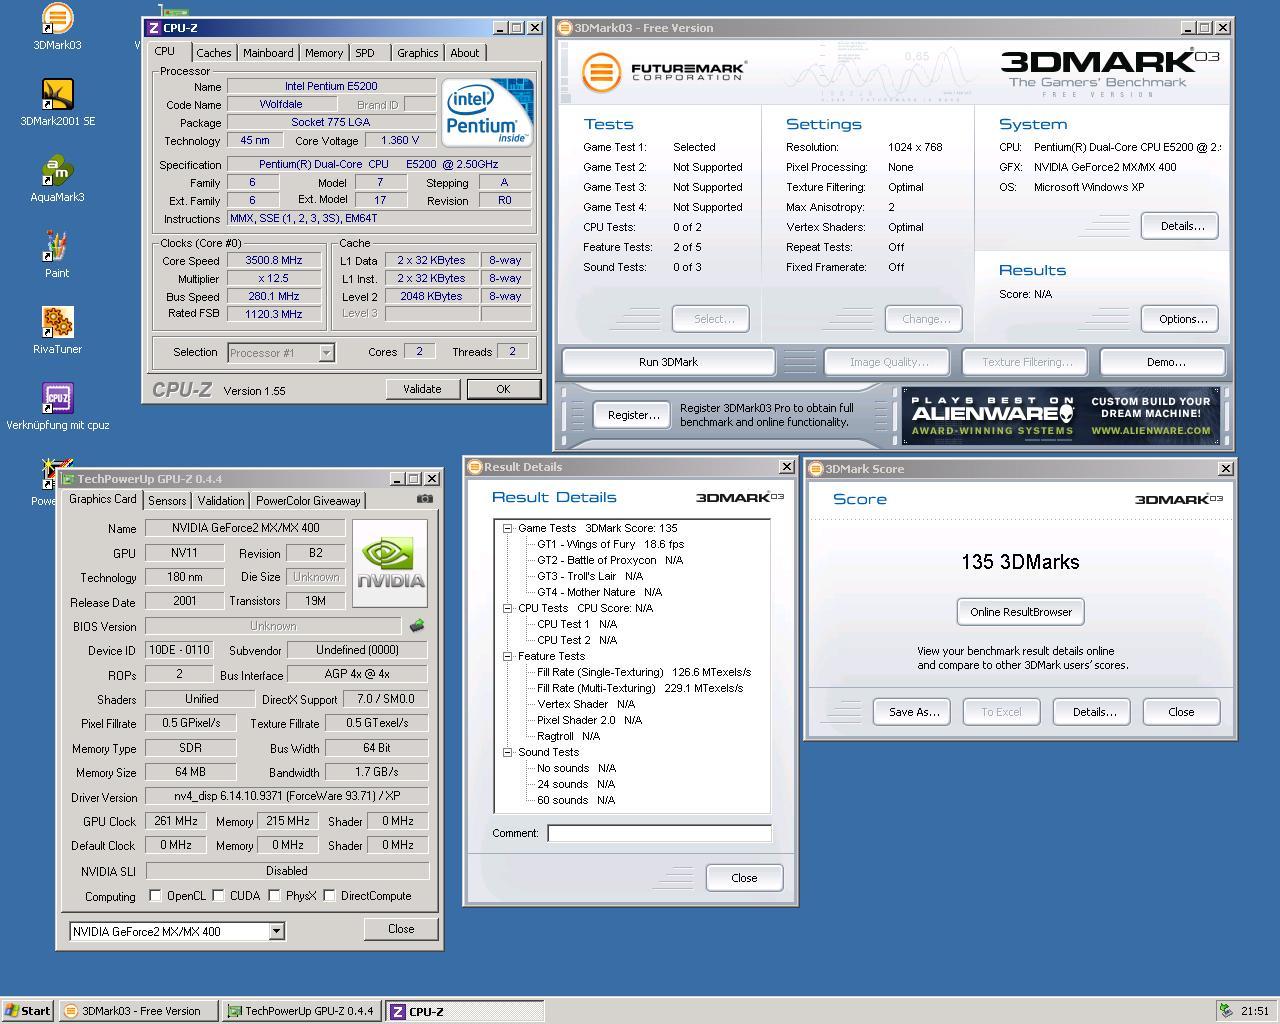This screenshot has height=1024, width=1280.
Task: Launch RivaTuner desktop shortcut
Action: coord(57,330)
